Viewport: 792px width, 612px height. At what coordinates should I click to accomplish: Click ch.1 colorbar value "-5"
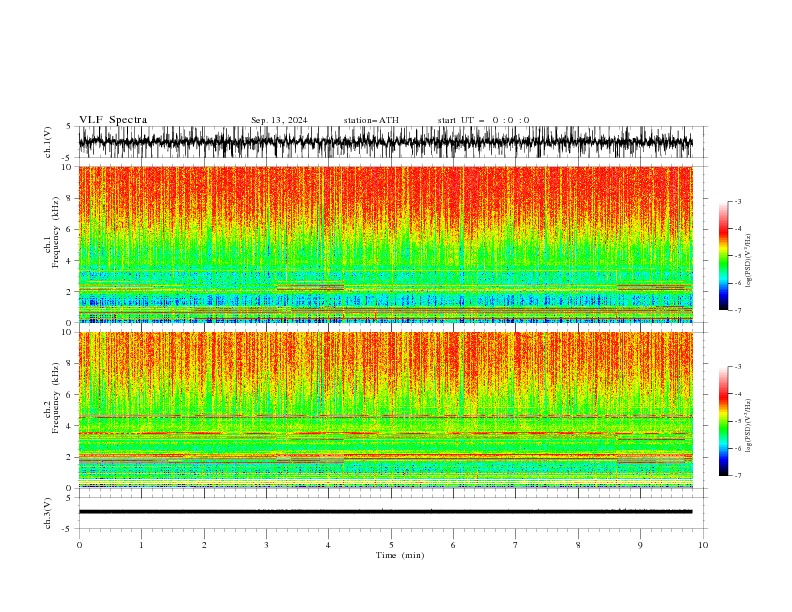(x=738, y=256)
